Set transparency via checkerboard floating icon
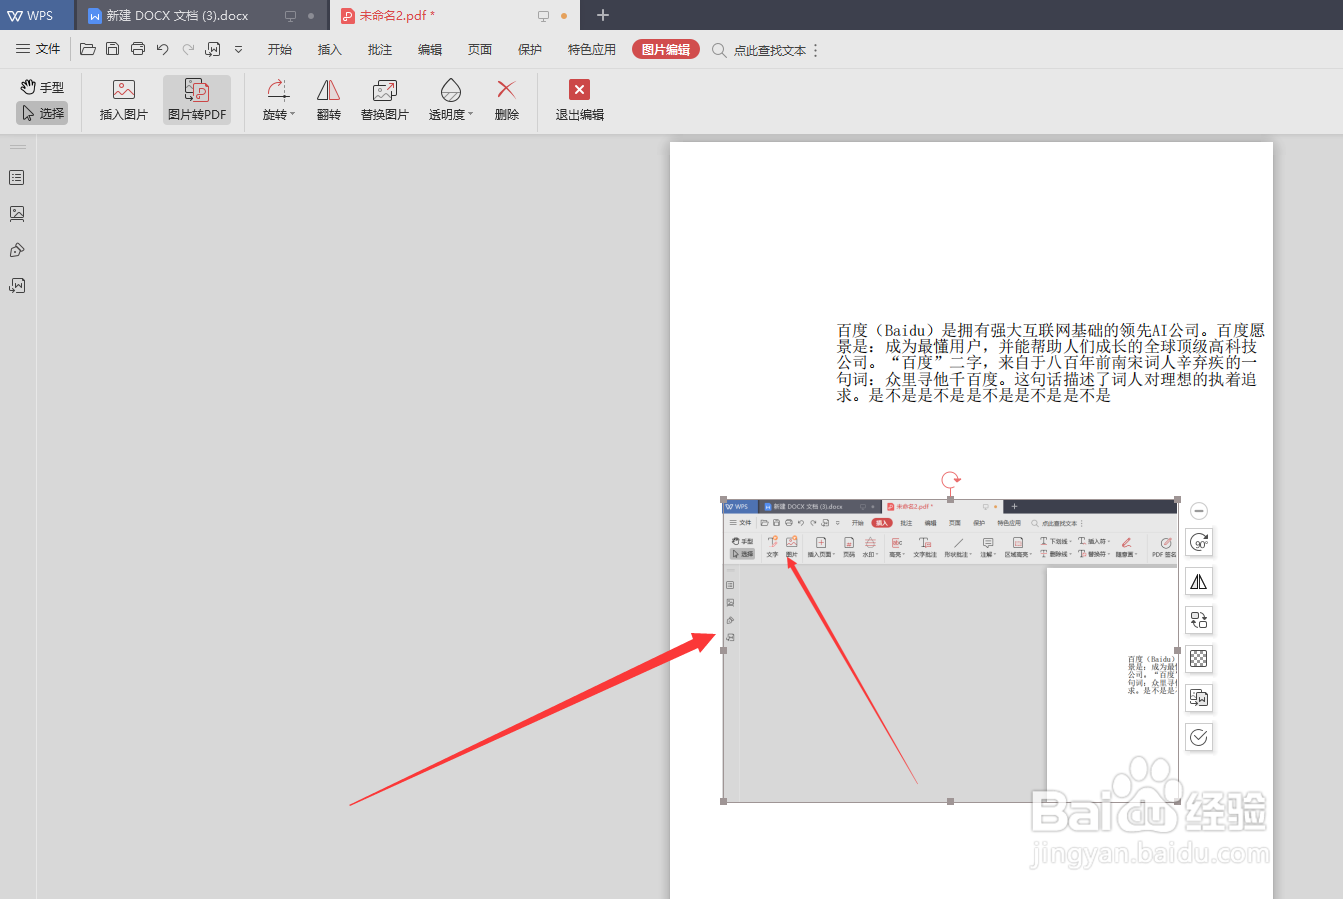This screenshot has height=899, width=1343. [1199, 659]
